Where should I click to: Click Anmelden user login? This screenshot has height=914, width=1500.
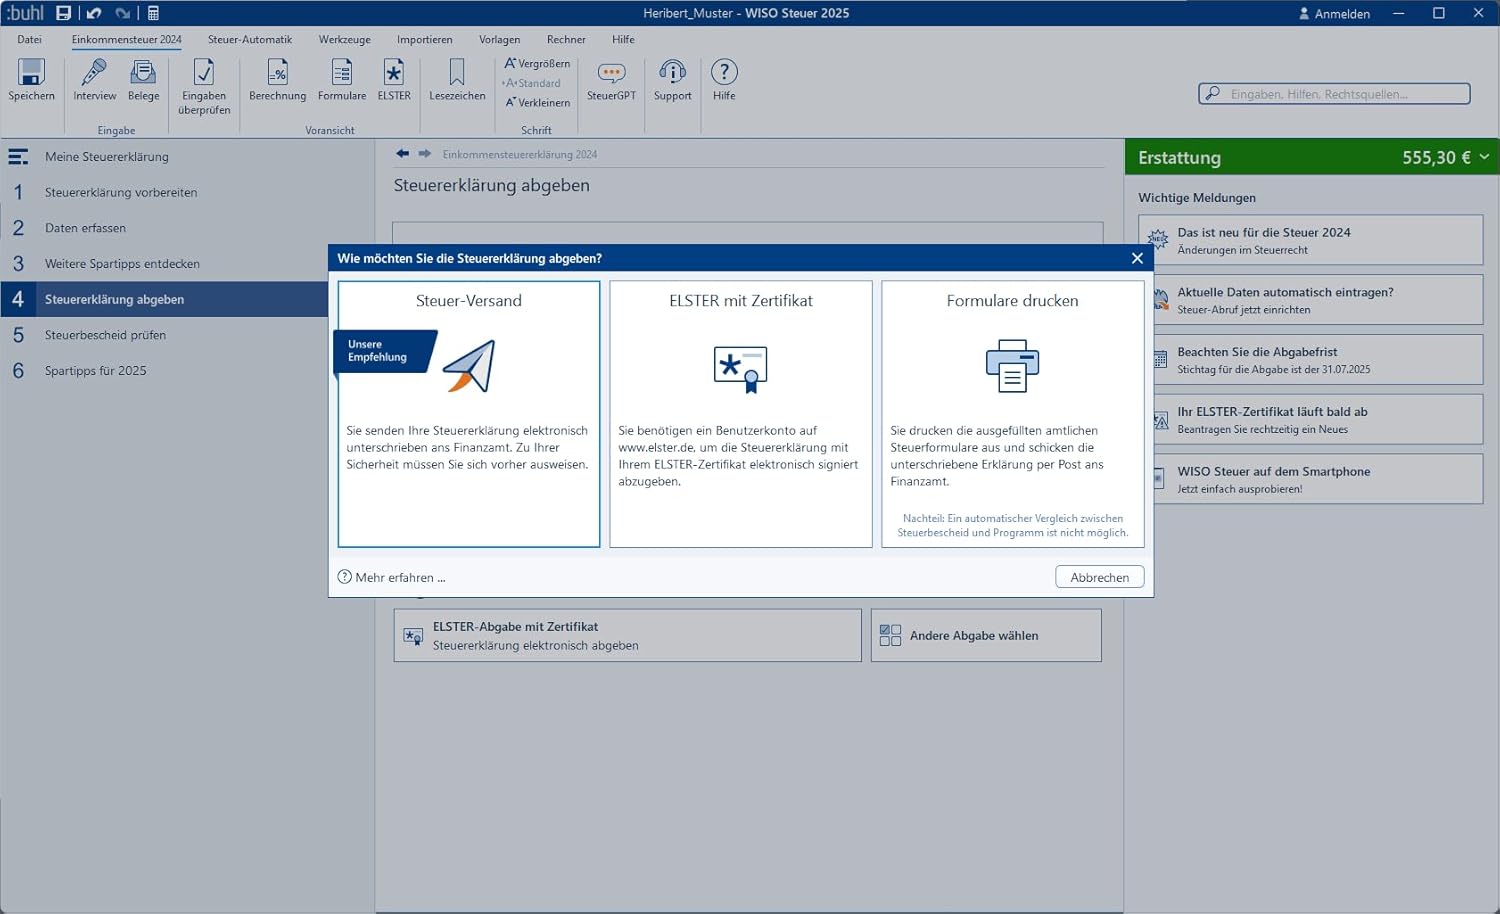tap(1334, 14)
